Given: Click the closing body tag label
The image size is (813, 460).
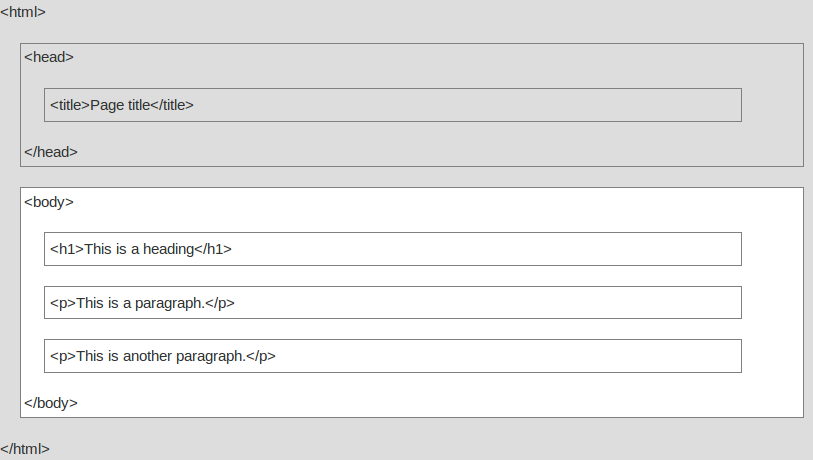Looking at the screenshot, I should pyautogui.click(x=51, y=403).
